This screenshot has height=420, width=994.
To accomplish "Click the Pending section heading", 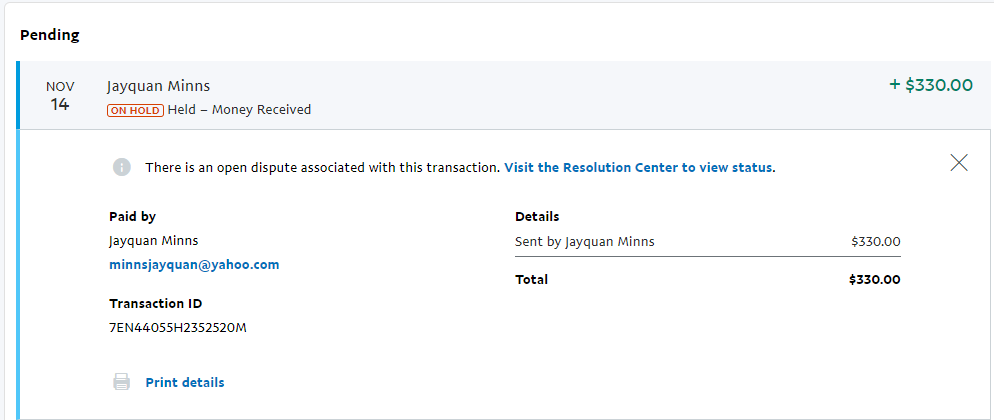I will pos(50,35).
